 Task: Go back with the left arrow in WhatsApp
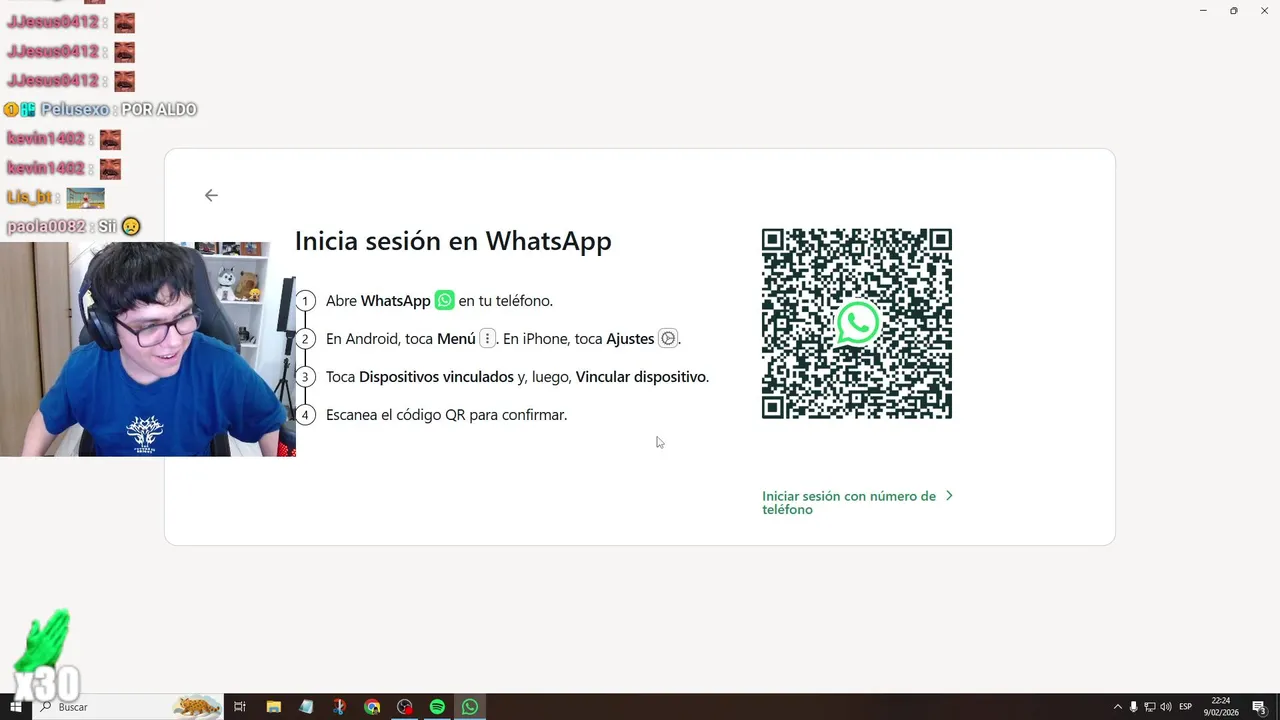(x=211, y=195)
